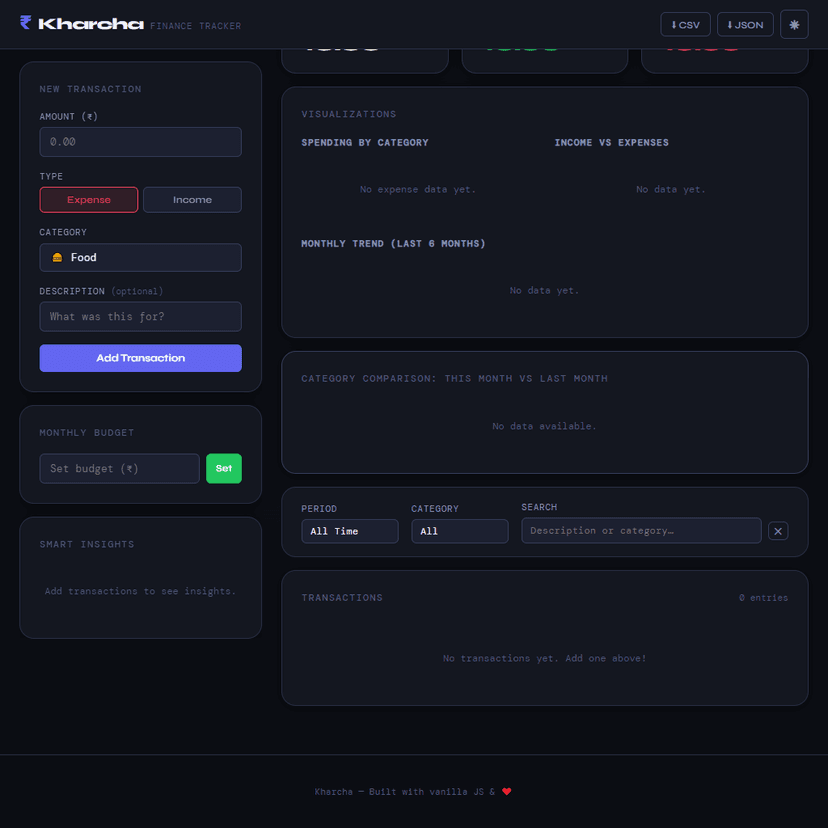Click the rupee logo icon

click(x=26, y=24)
